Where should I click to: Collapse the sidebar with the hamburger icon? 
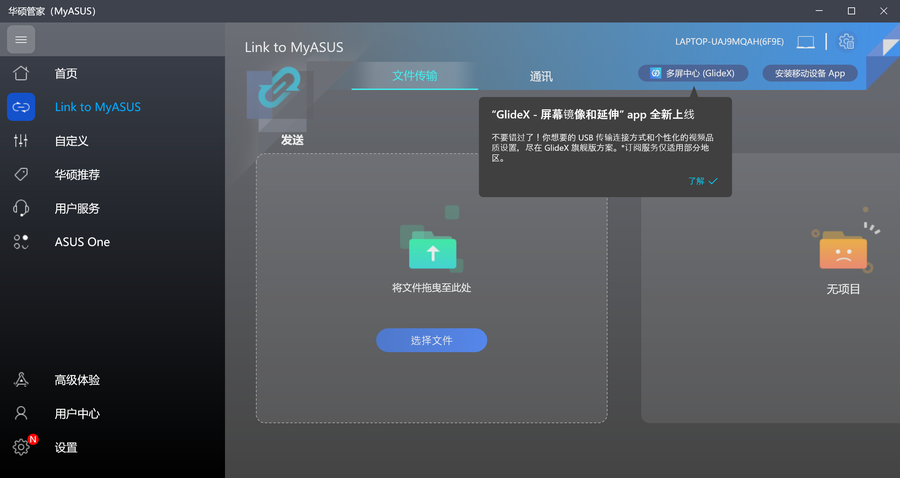pos(21,40)
